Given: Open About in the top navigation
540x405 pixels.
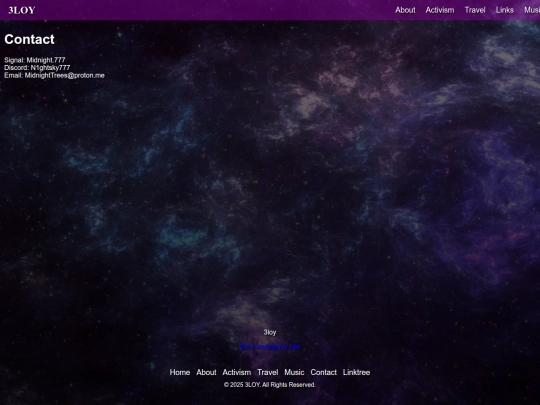Looking at the screenshot, I should (405, 10).
